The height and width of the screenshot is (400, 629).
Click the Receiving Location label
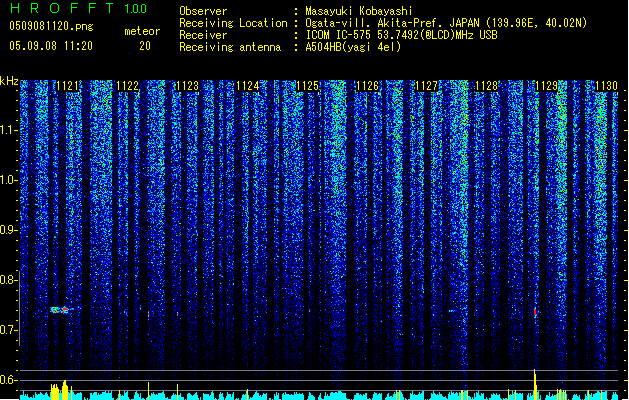click(233, 23)
